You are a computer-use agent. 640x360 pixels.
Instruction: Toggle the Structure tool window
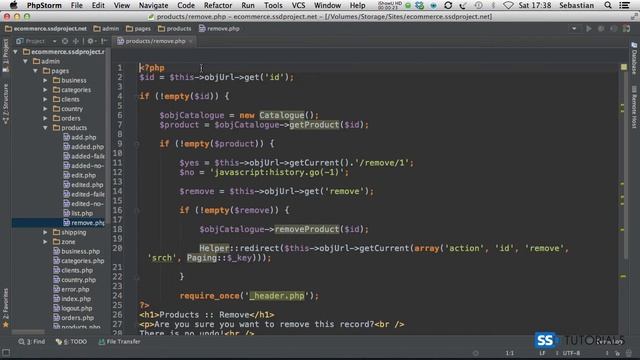pos(5,104)
